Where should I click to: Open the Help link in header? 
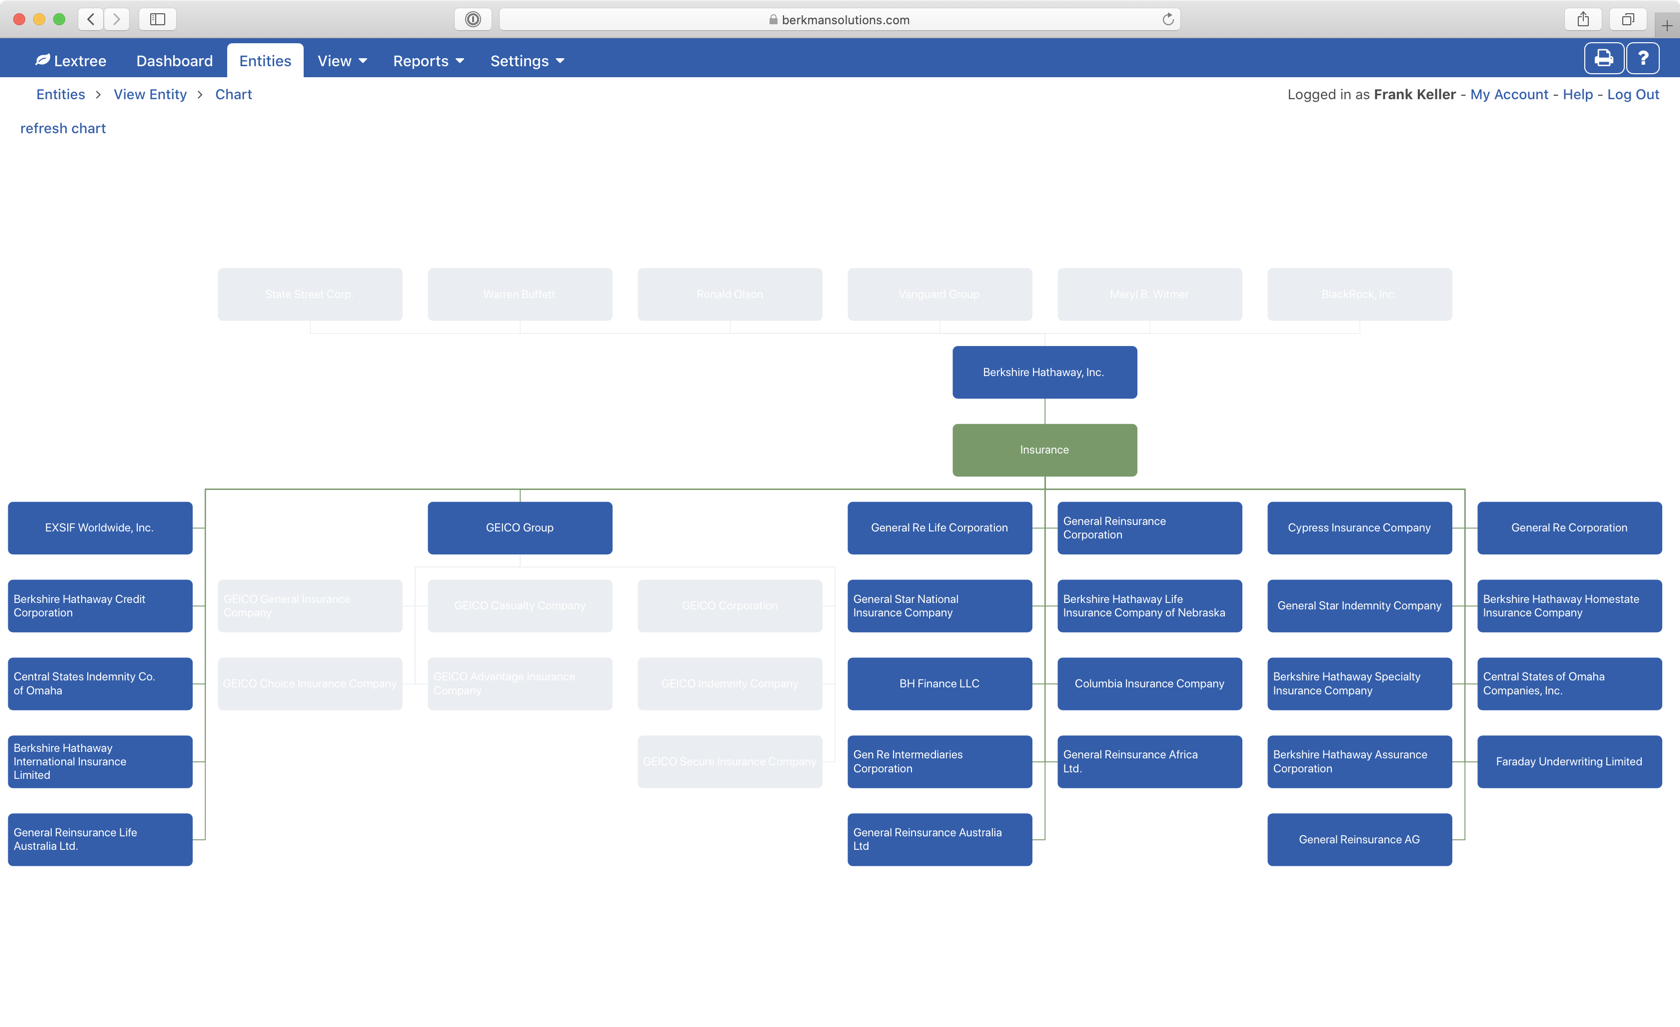1577,94
